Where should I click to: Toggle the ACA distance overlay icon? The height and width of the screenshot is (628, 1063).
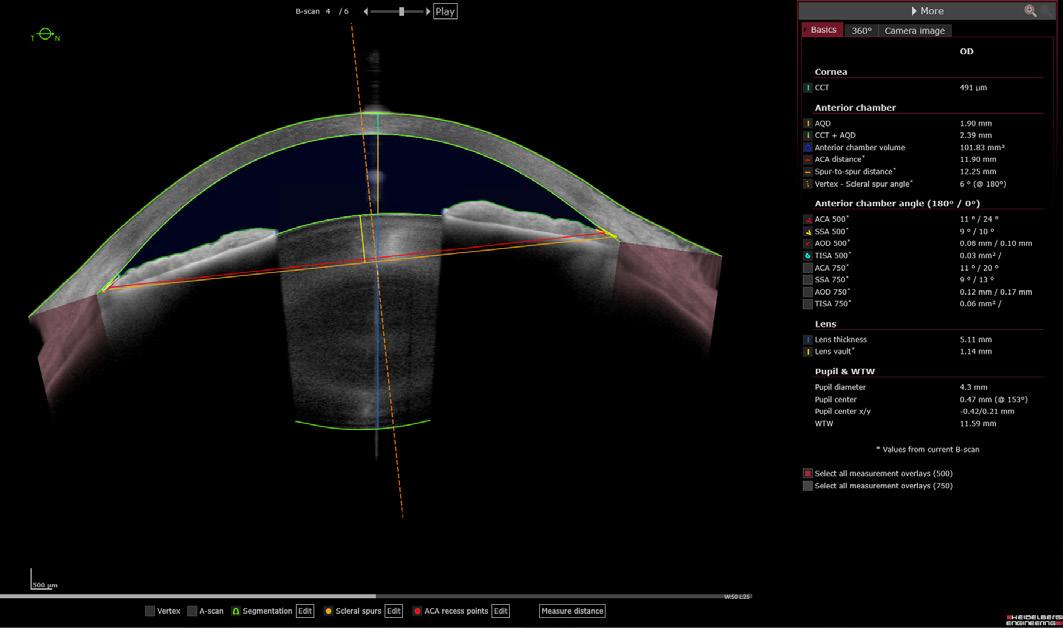tap(807, 159)
